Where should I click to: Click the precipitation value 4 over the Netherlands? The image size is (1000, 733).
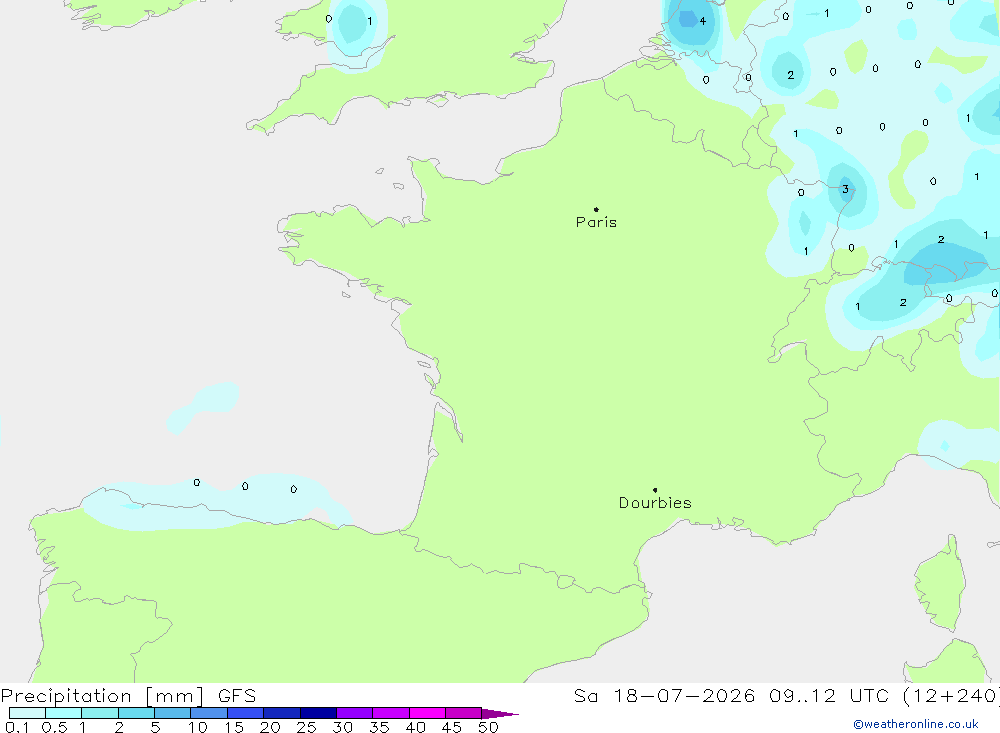pyautogui.click(x=703, y=21)
